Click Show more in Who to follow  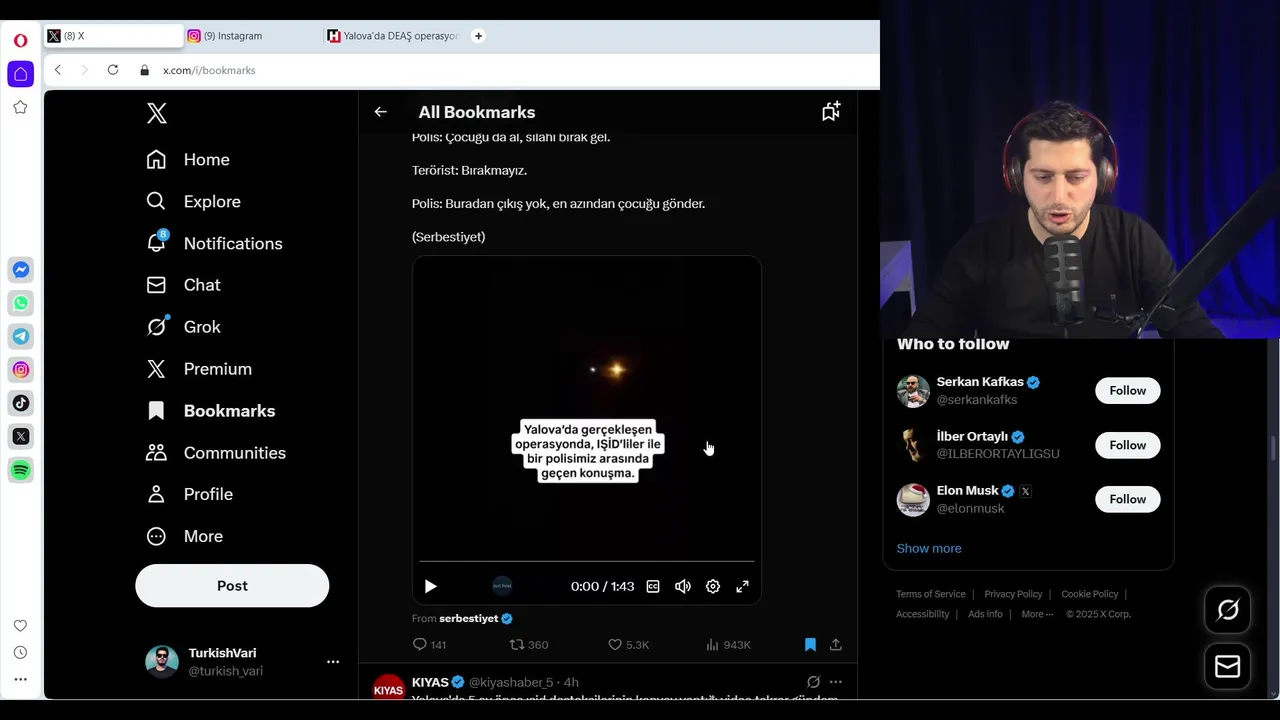click(x=928, y=548)
